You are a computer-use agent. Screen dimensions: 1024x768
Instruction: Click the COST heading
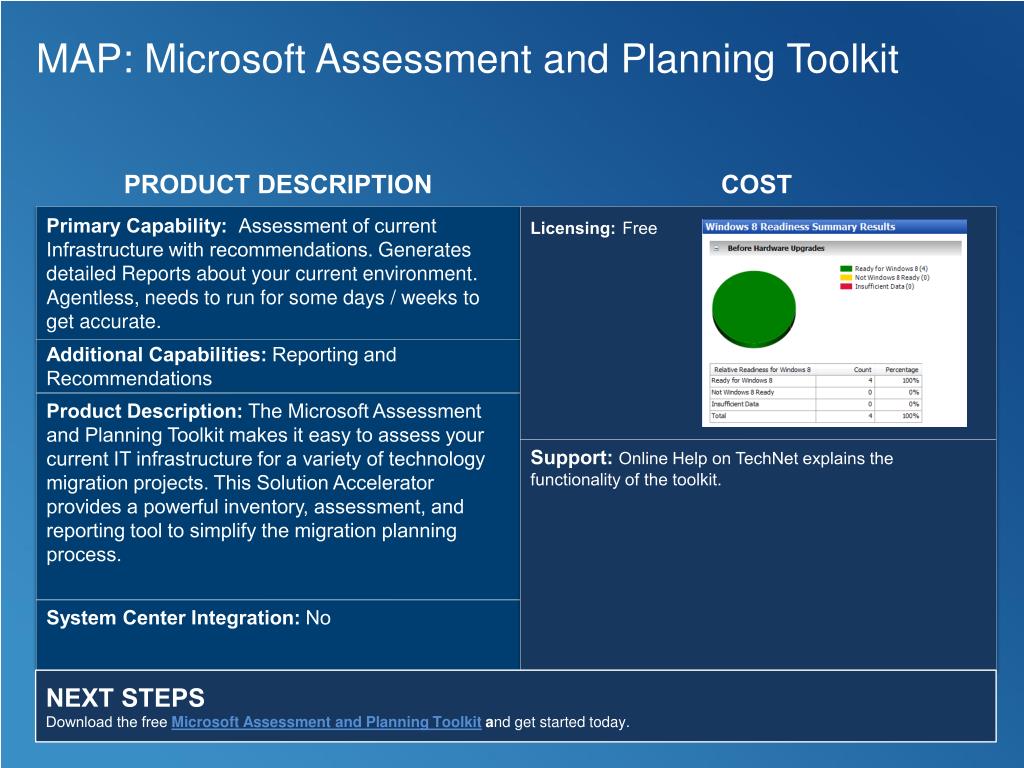756,184
